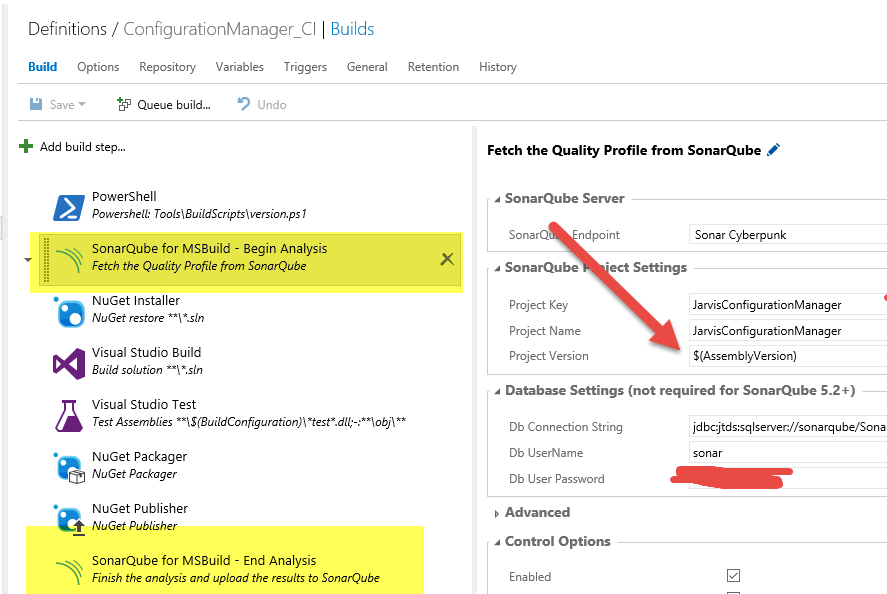Expand the Advanced section

tap(497, 513)
